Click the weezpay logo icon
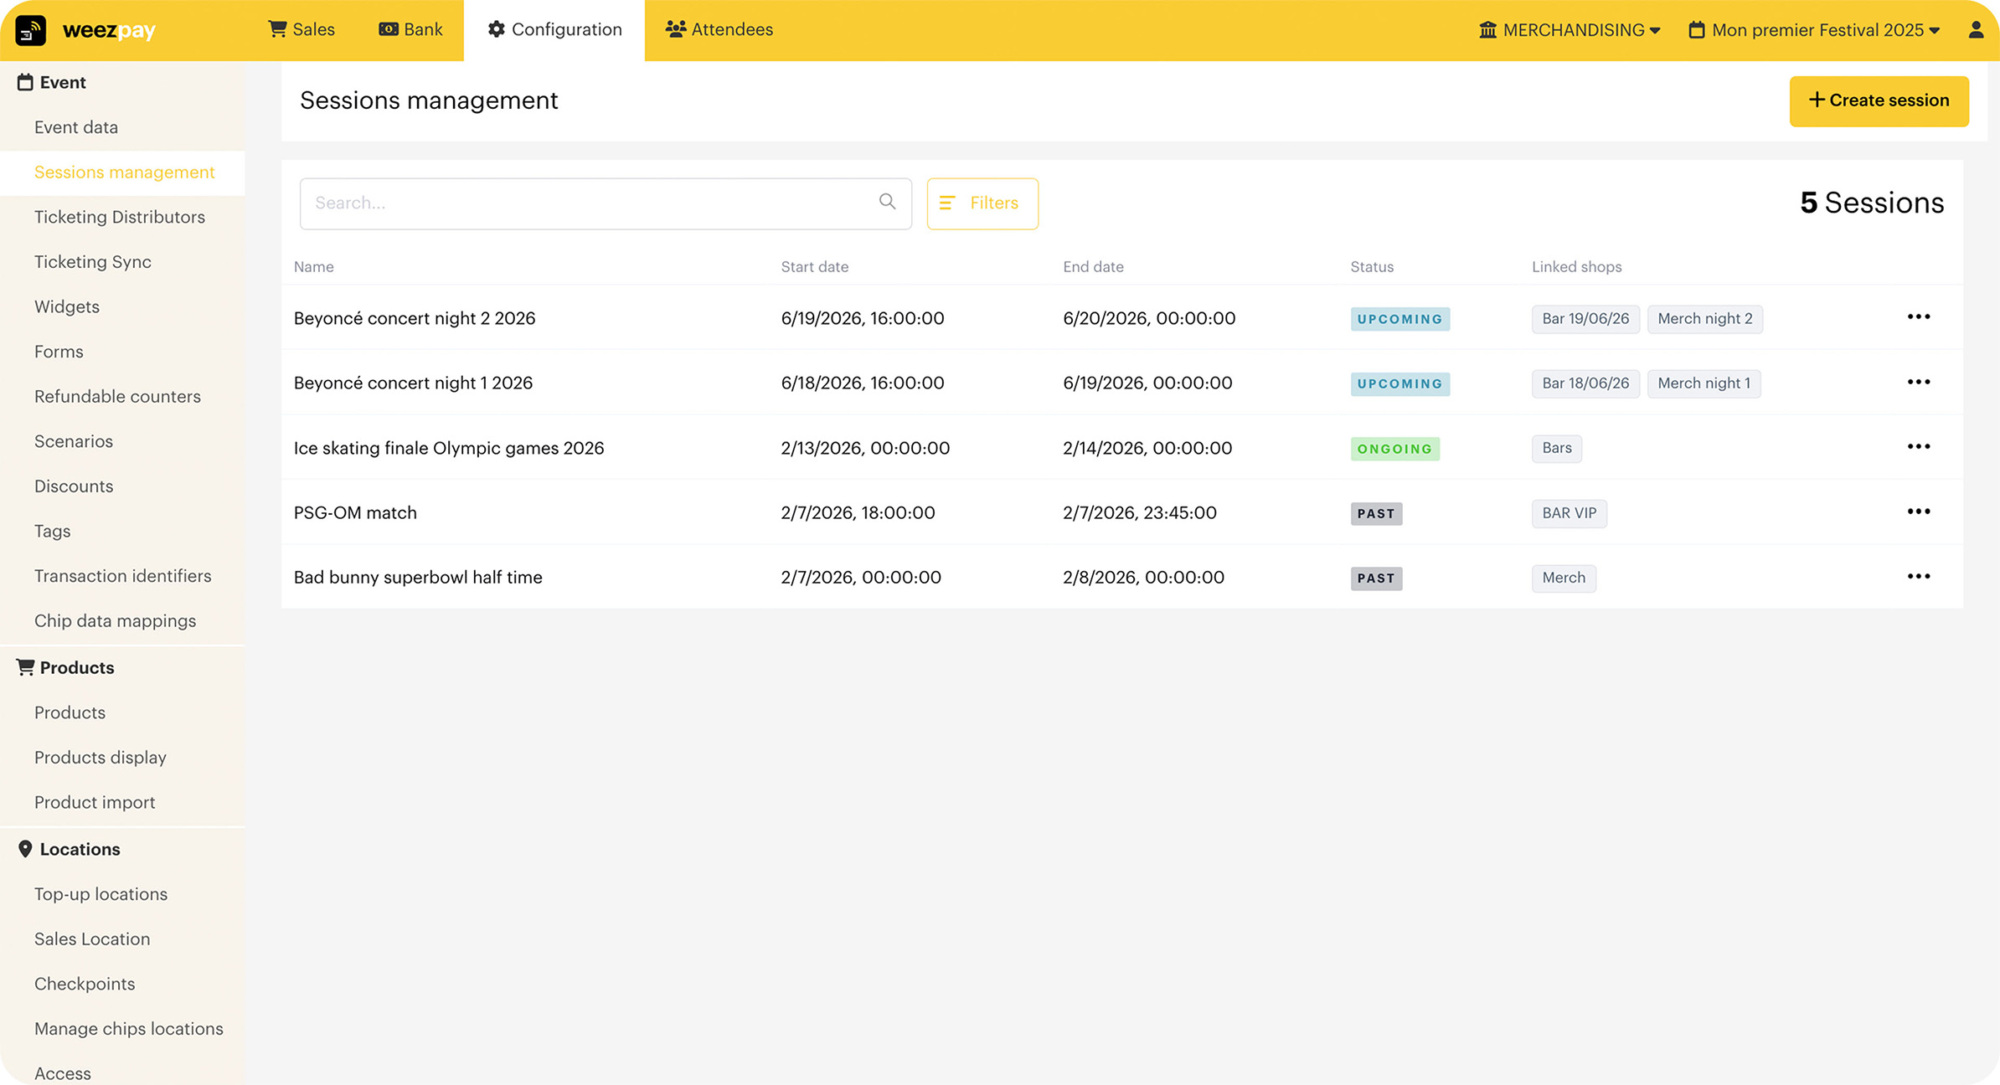The image size is (2000, 1085). 32,30
